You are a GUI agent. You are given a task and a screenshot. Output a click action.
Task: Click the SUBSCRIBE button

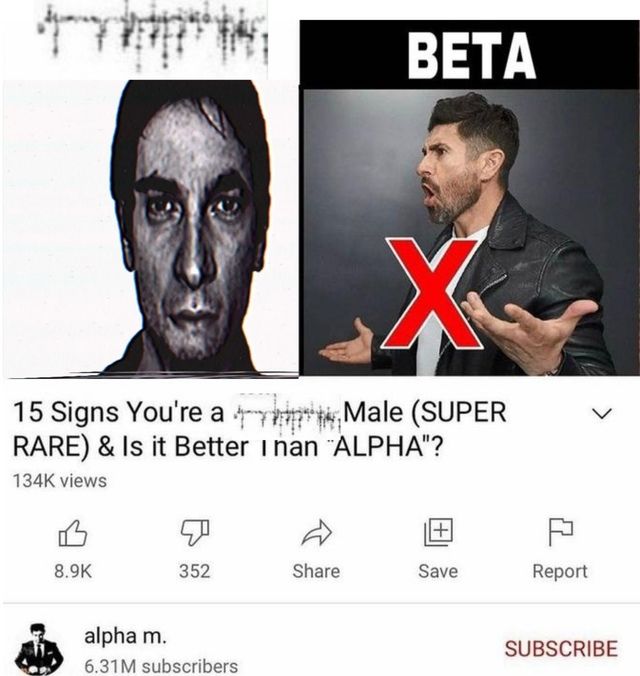561,649
